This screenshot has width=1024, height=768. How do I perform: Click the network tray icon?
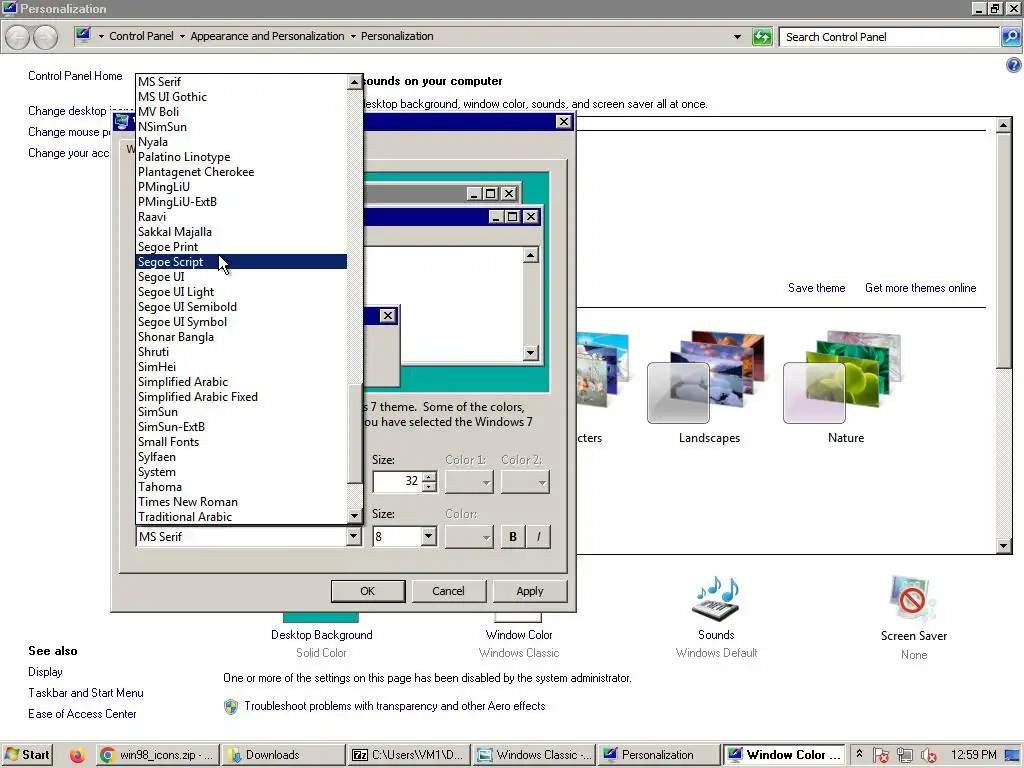(904, 756)
